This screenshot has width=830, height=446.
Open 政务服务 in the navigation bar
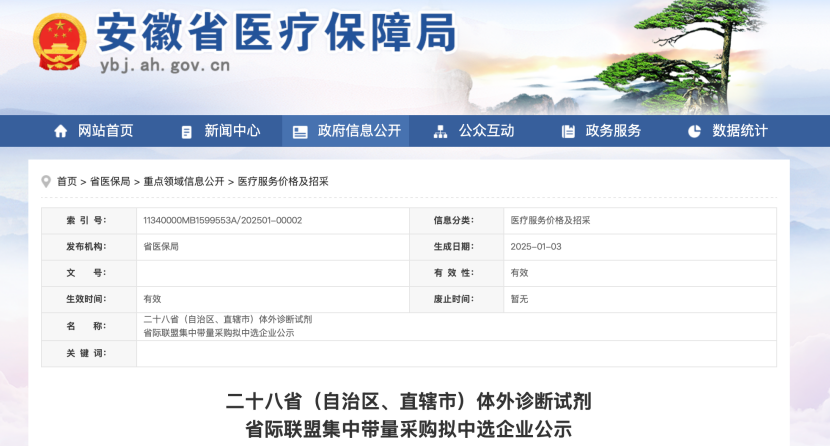pos(613,131)
